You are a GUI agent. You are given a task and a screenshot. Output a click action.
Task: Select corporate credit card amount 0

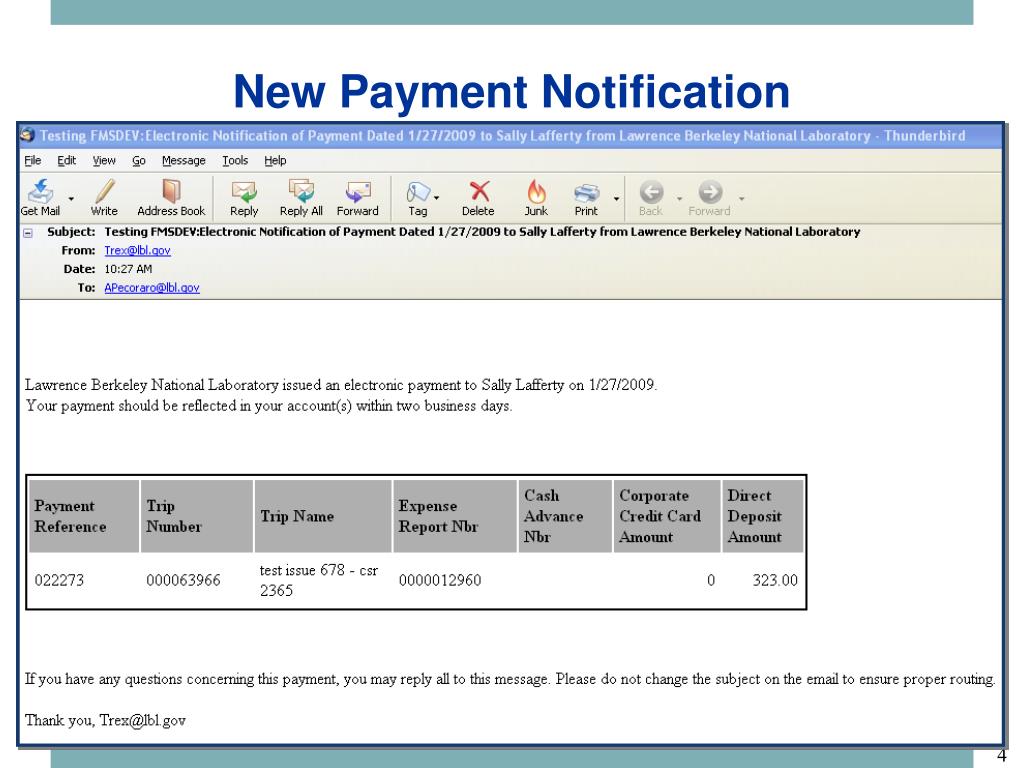[711, 580]
